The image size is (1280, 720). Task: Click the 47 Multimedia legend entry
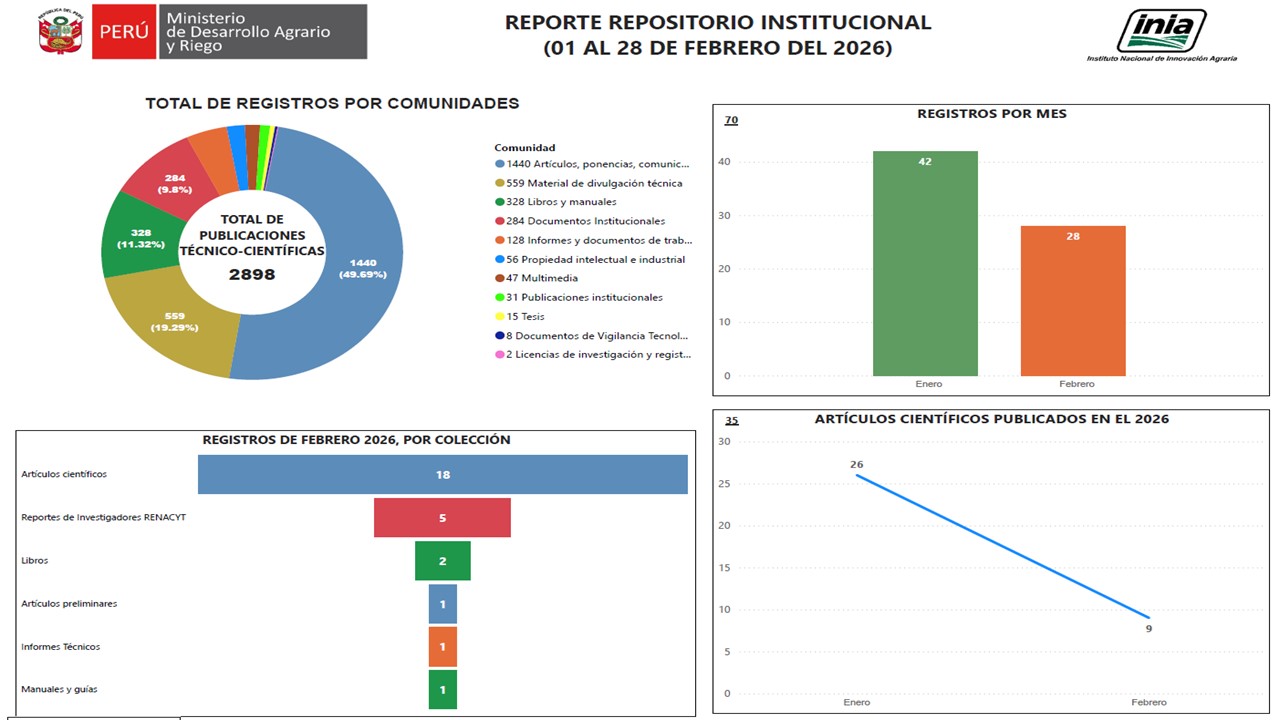[x=536, y=278]
